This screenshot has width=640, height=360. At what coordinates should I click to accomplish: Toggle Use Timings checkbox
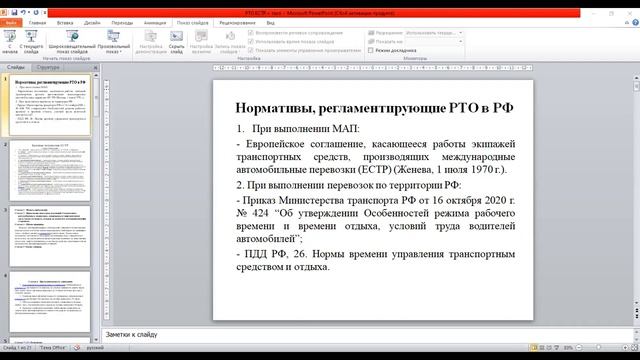[251, 42]
